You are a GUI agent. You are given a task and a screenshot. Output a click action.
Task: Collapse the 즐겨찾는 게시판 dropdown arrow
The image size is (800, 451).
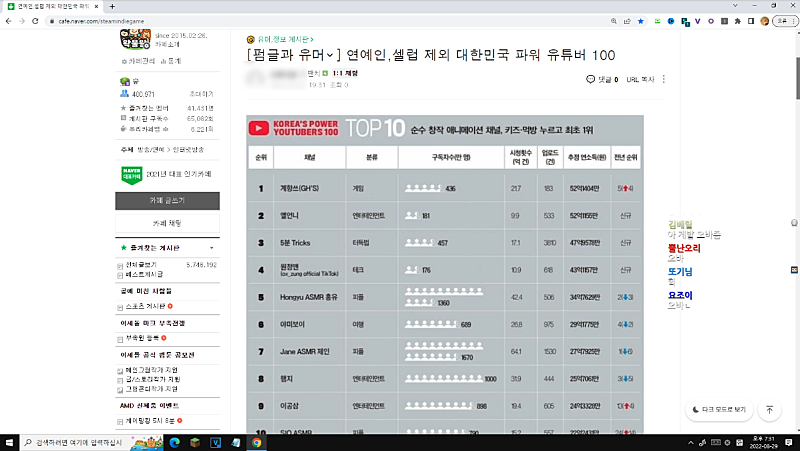point(212,248)
